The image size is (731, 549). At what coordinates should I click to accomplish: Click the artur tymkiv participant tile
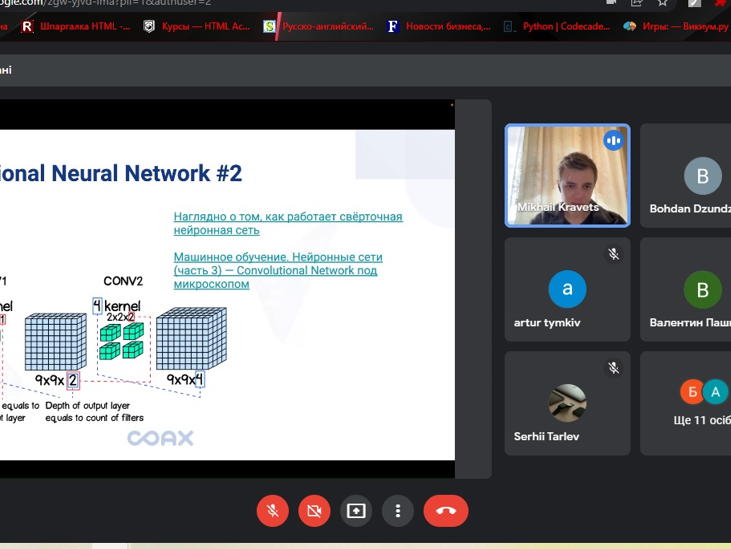pos(567,290)
